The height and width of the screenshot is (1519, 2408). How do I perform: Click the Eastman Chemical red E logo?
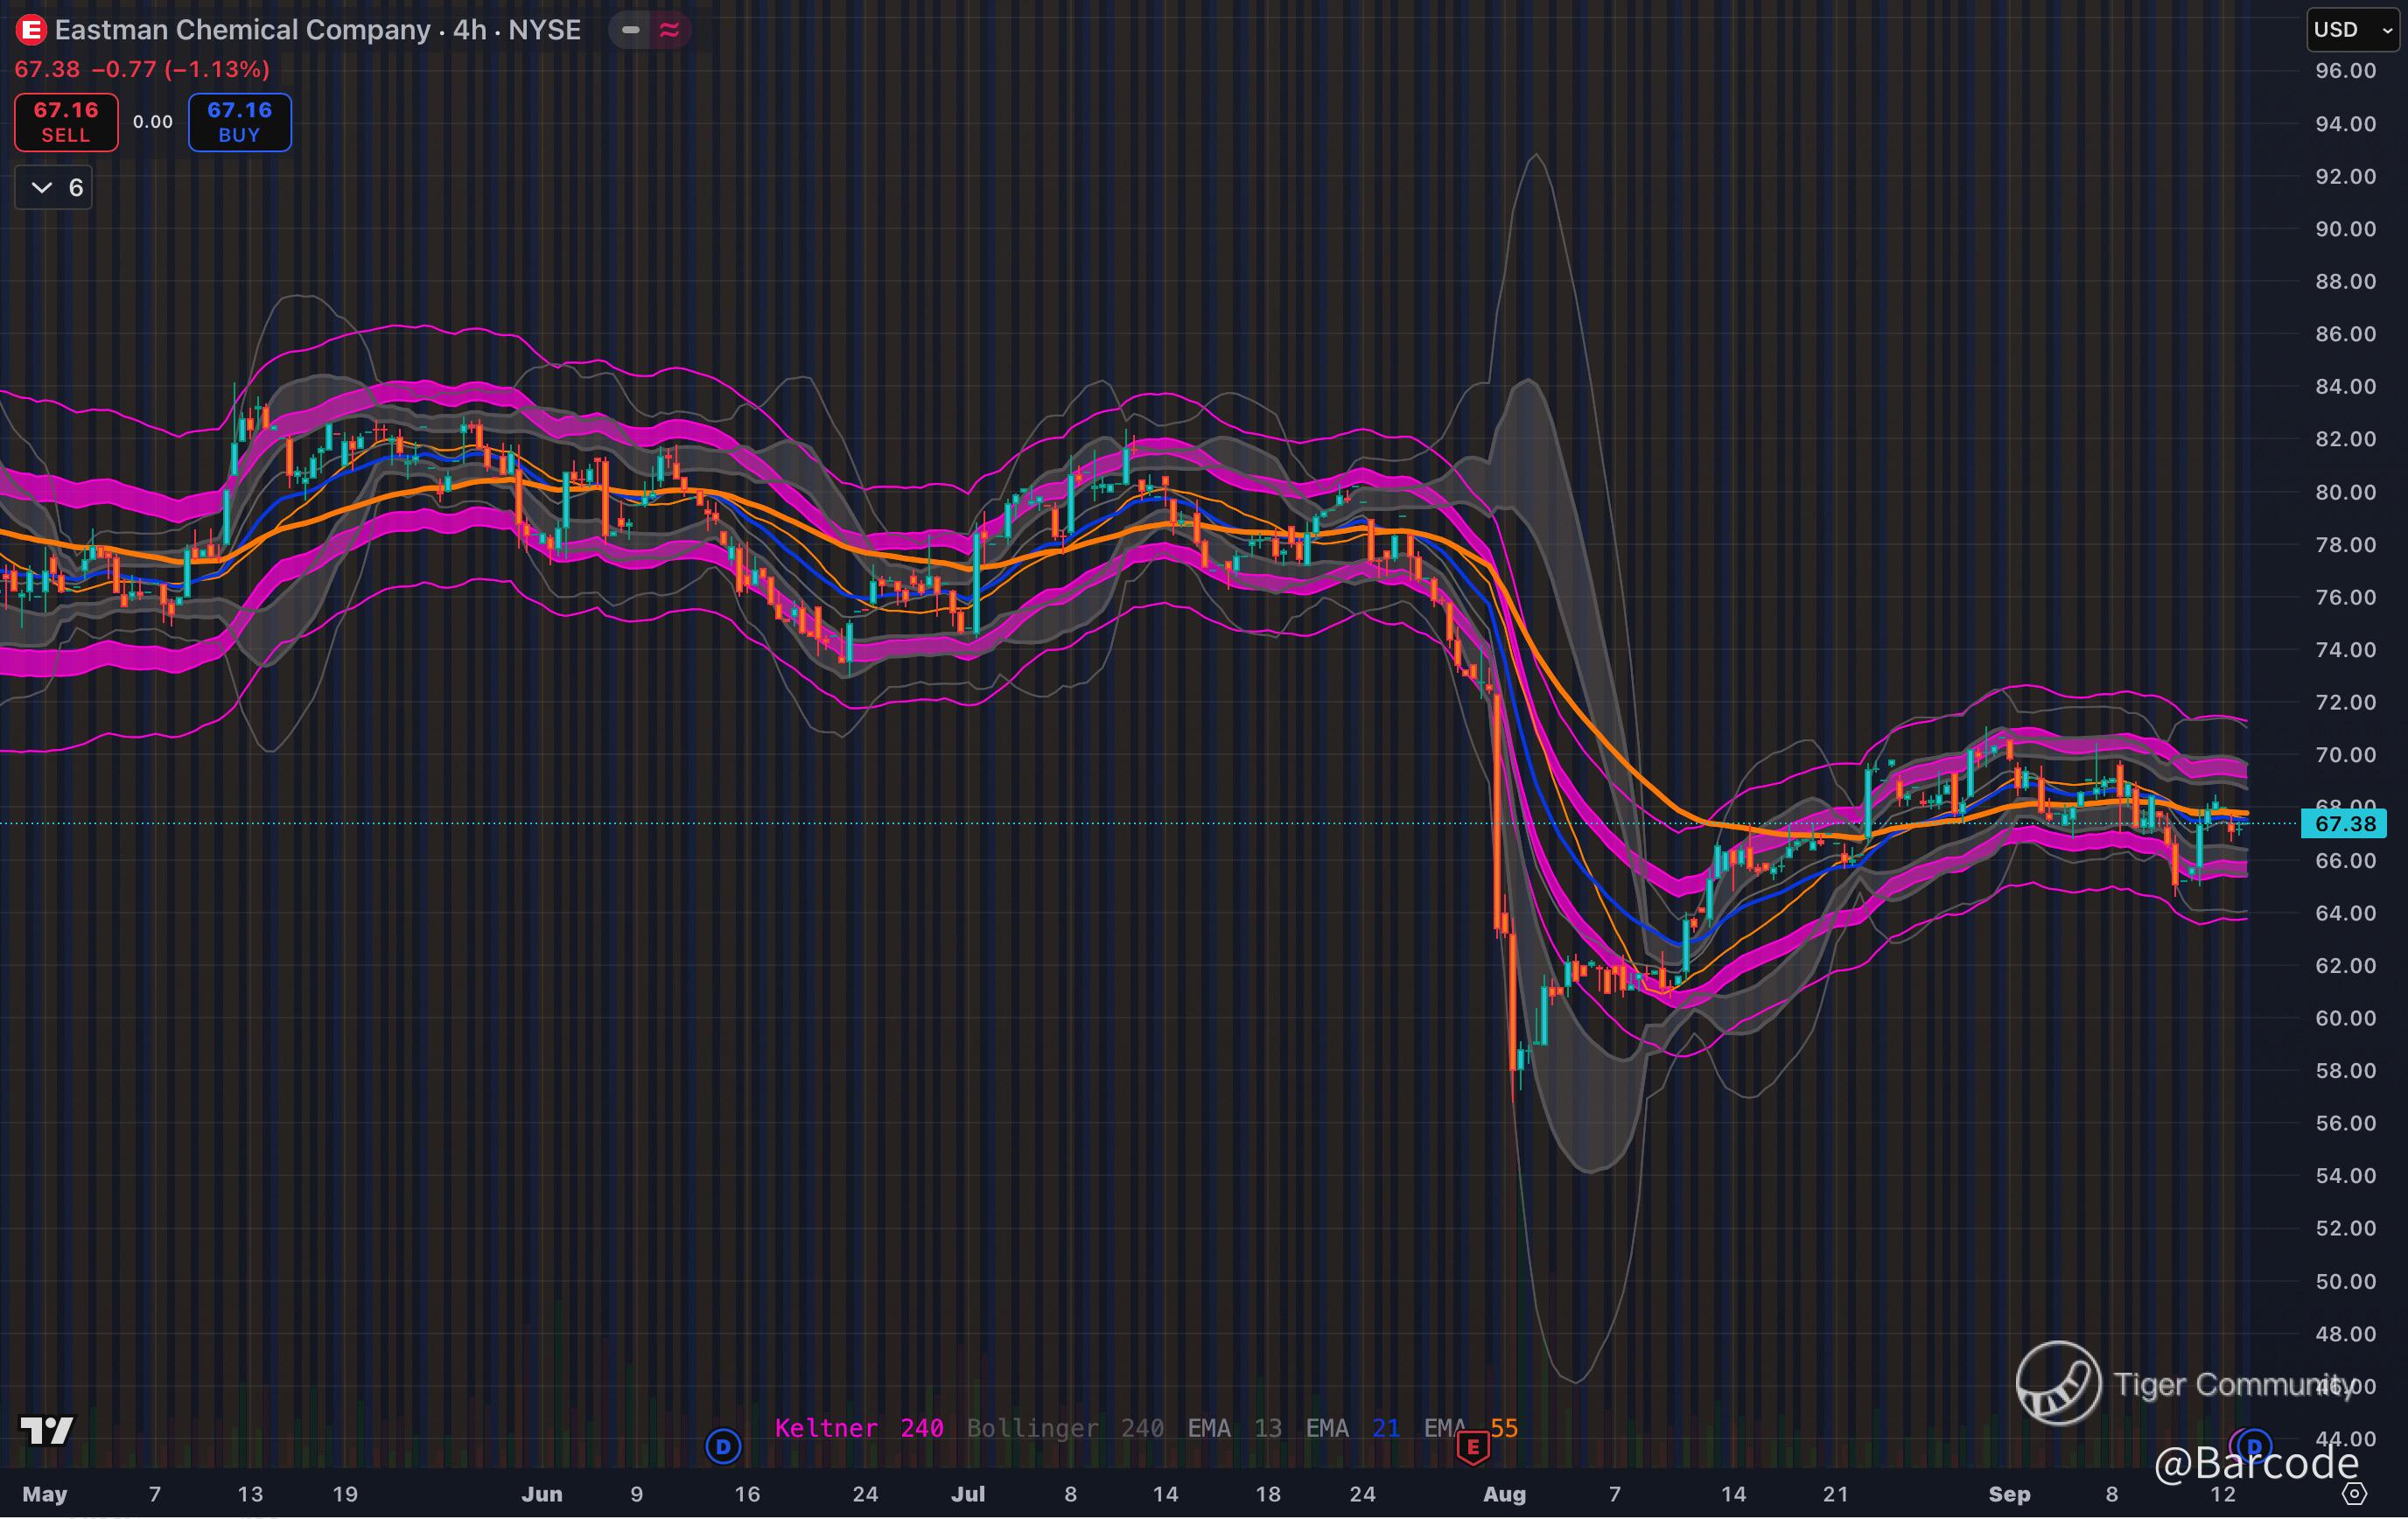click(x=31, y=30)
